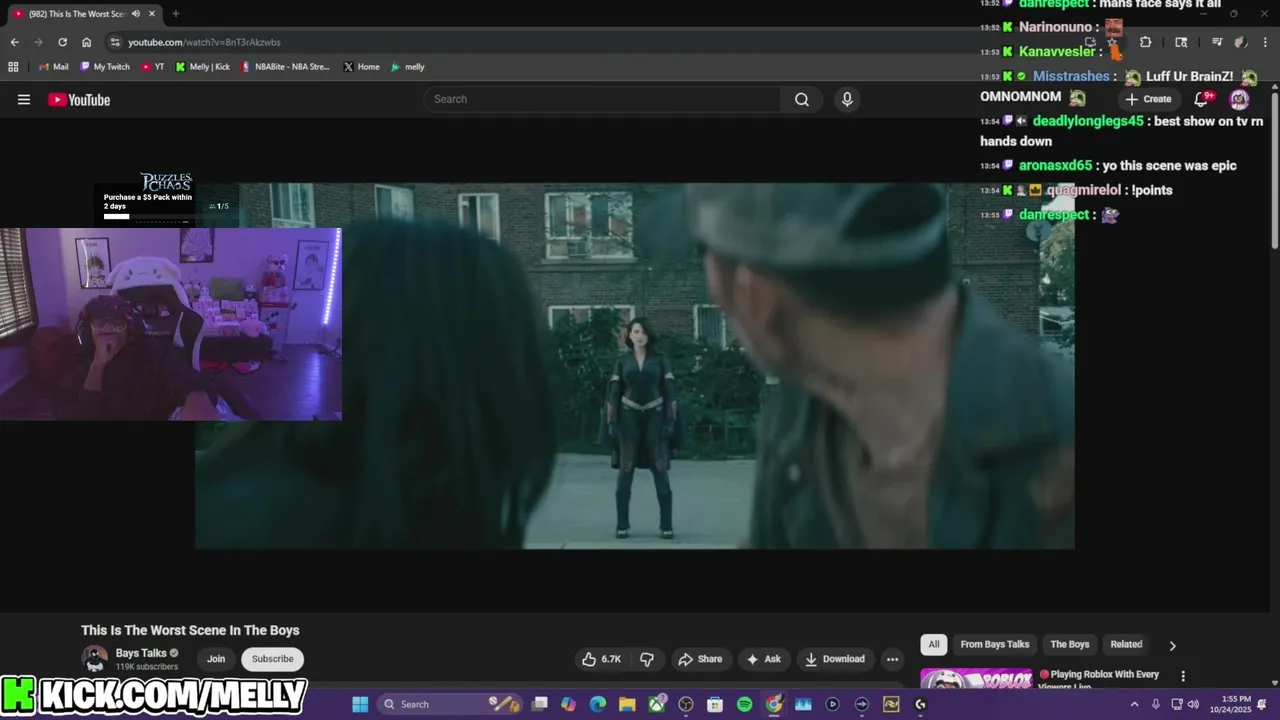Open the Mail bookmark
This screenshot has width=1280, height=720.
point(53,67)
